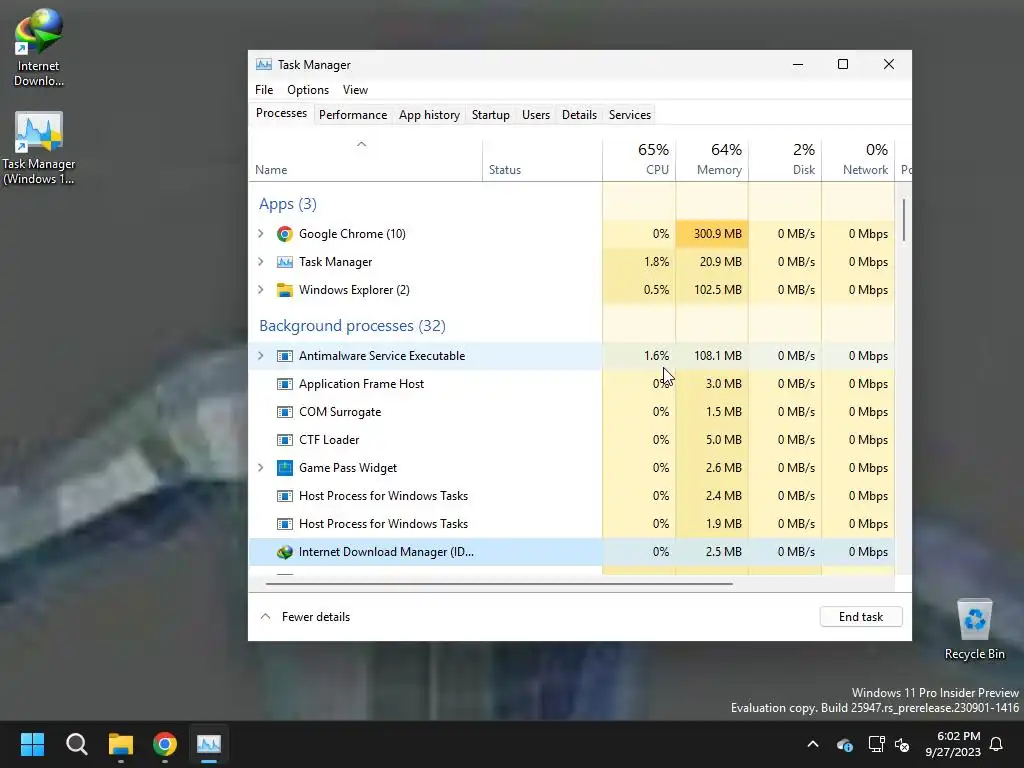
Task: Click the taskbar clock showing 6:02 PM
Action: pyautogui.click(x=953, y=744)
